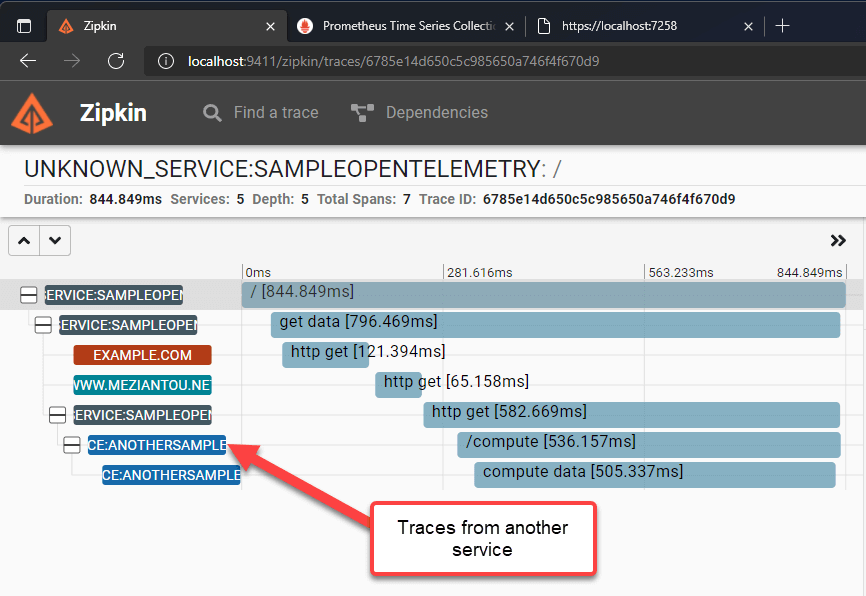Collapse the ANOTHERSAMPLE /compute span node
This screenshot has height=596, width=866.
click(x=72, y=445)
